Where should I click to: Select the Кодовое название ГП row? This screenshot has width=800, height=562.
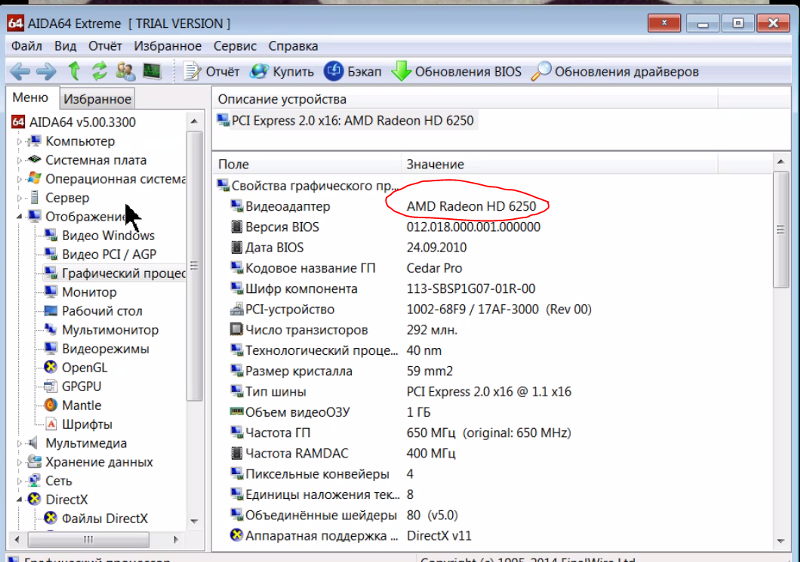coord(492,268)
